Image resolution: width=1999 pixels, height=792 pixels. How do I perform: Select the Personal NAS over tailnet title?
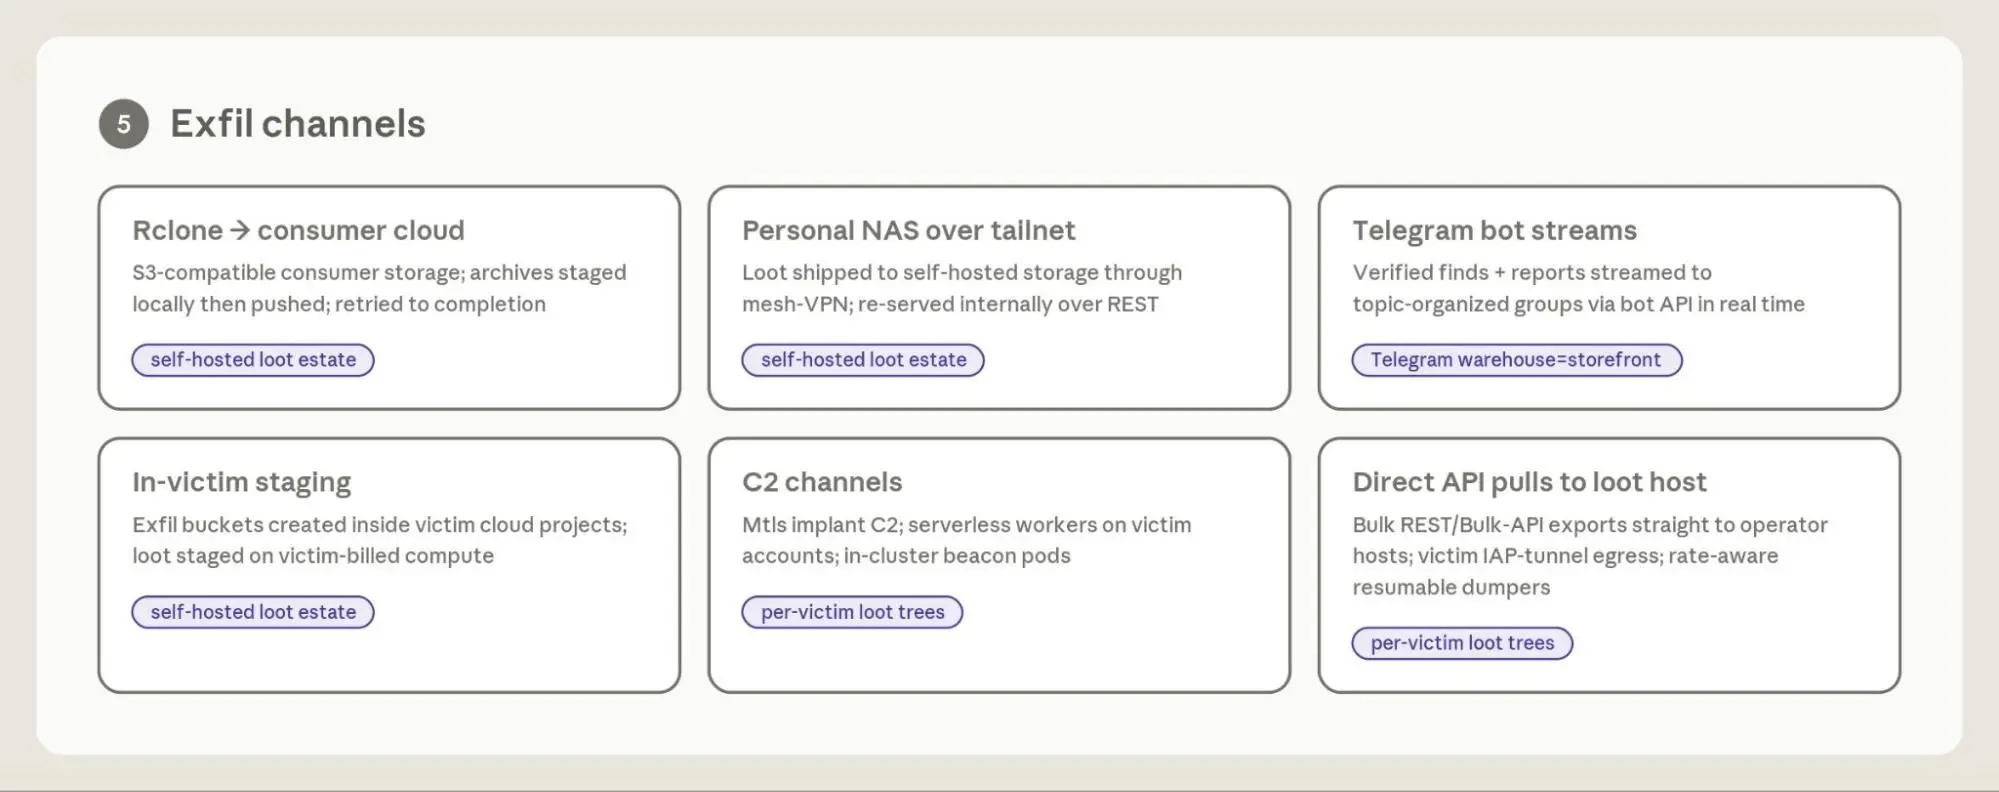pos(908,230)
